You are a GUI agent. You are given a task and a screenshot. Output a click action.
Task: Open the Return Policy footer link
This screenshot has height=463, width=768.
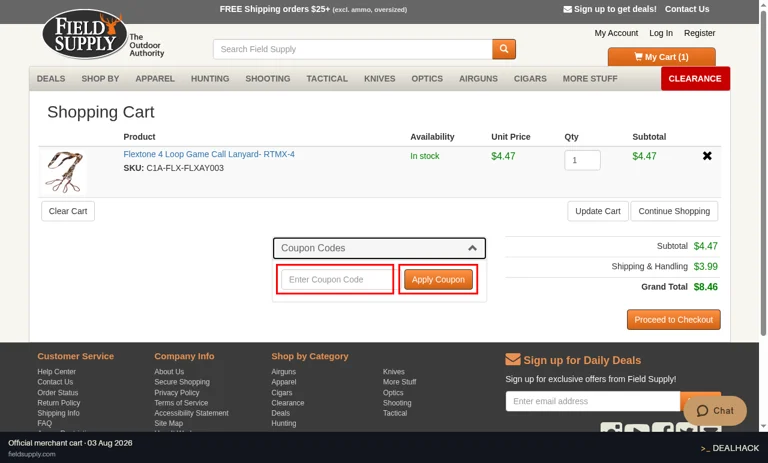[59, 403]
